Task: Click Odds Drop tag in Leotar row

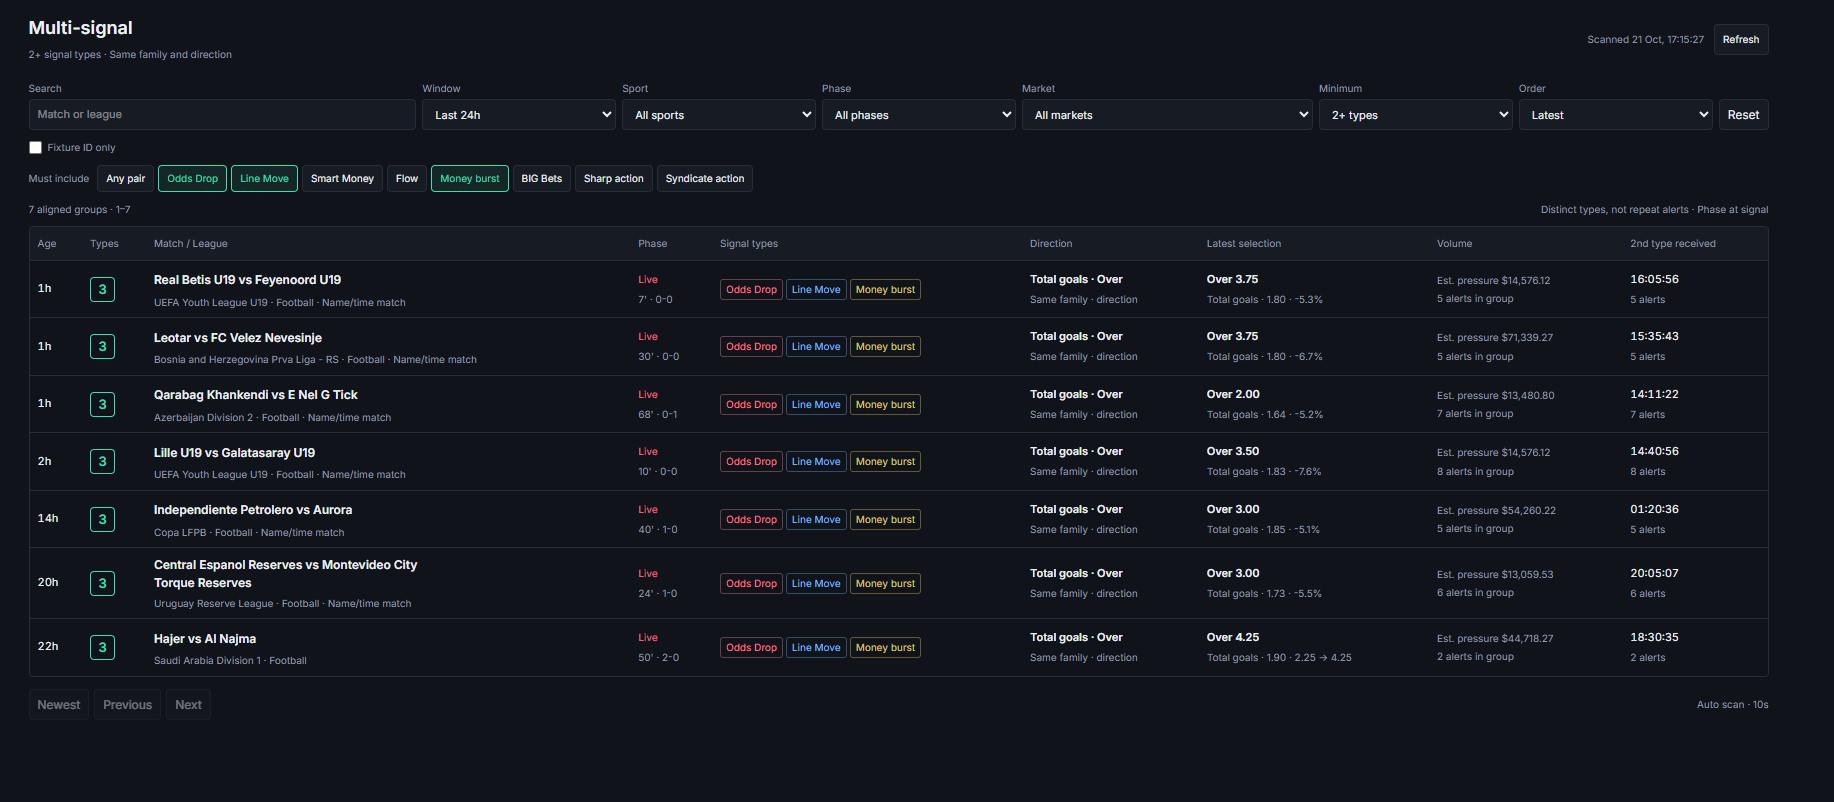Action: point(751,347)
